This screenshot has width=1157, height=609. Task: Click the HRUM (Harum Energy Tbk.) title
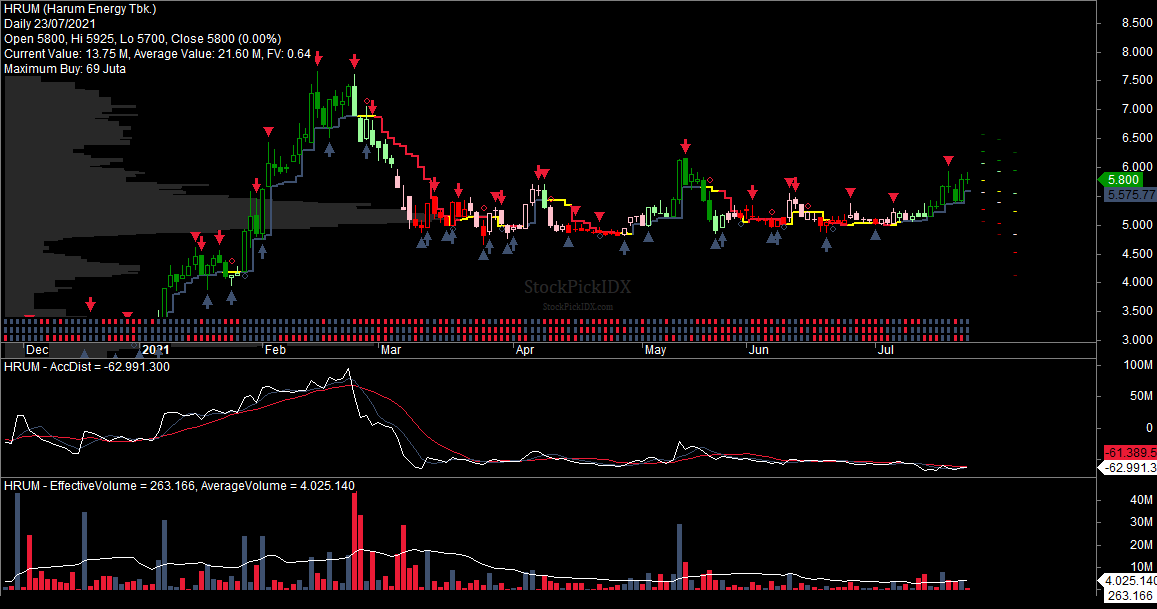pos(80,9)
